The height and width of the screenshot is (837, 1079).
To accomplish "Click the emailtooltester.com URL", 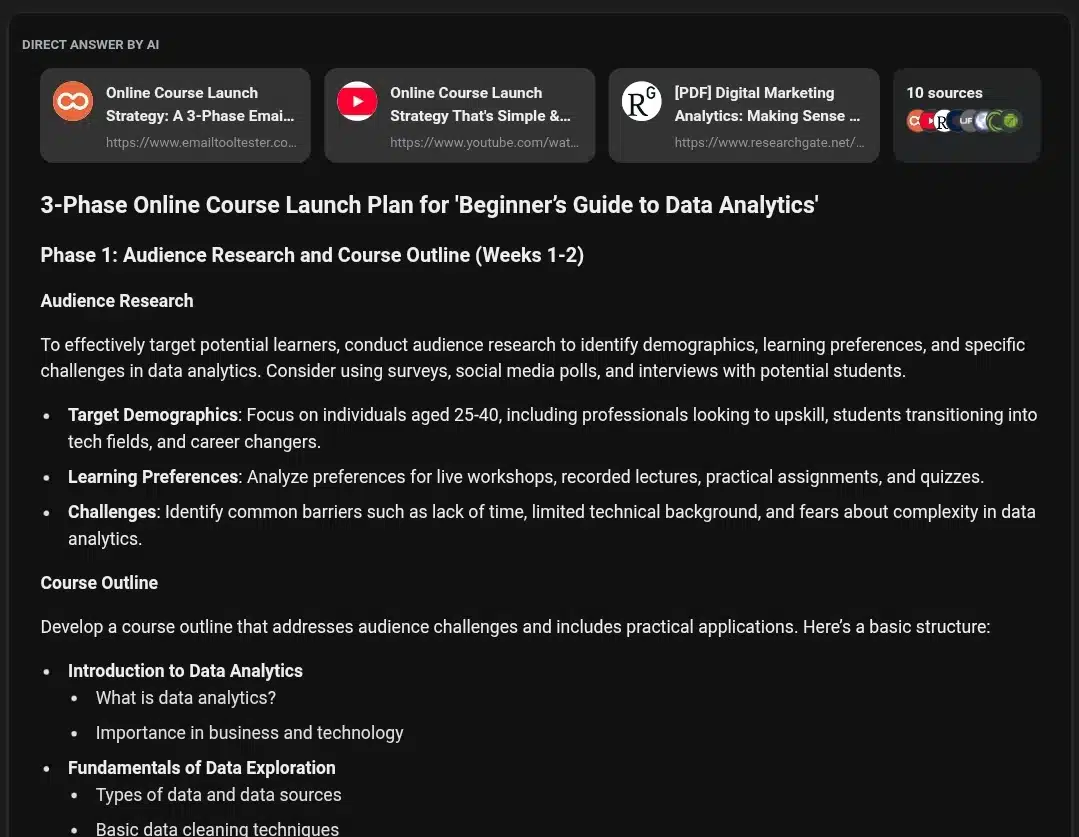I will point(201,143).
